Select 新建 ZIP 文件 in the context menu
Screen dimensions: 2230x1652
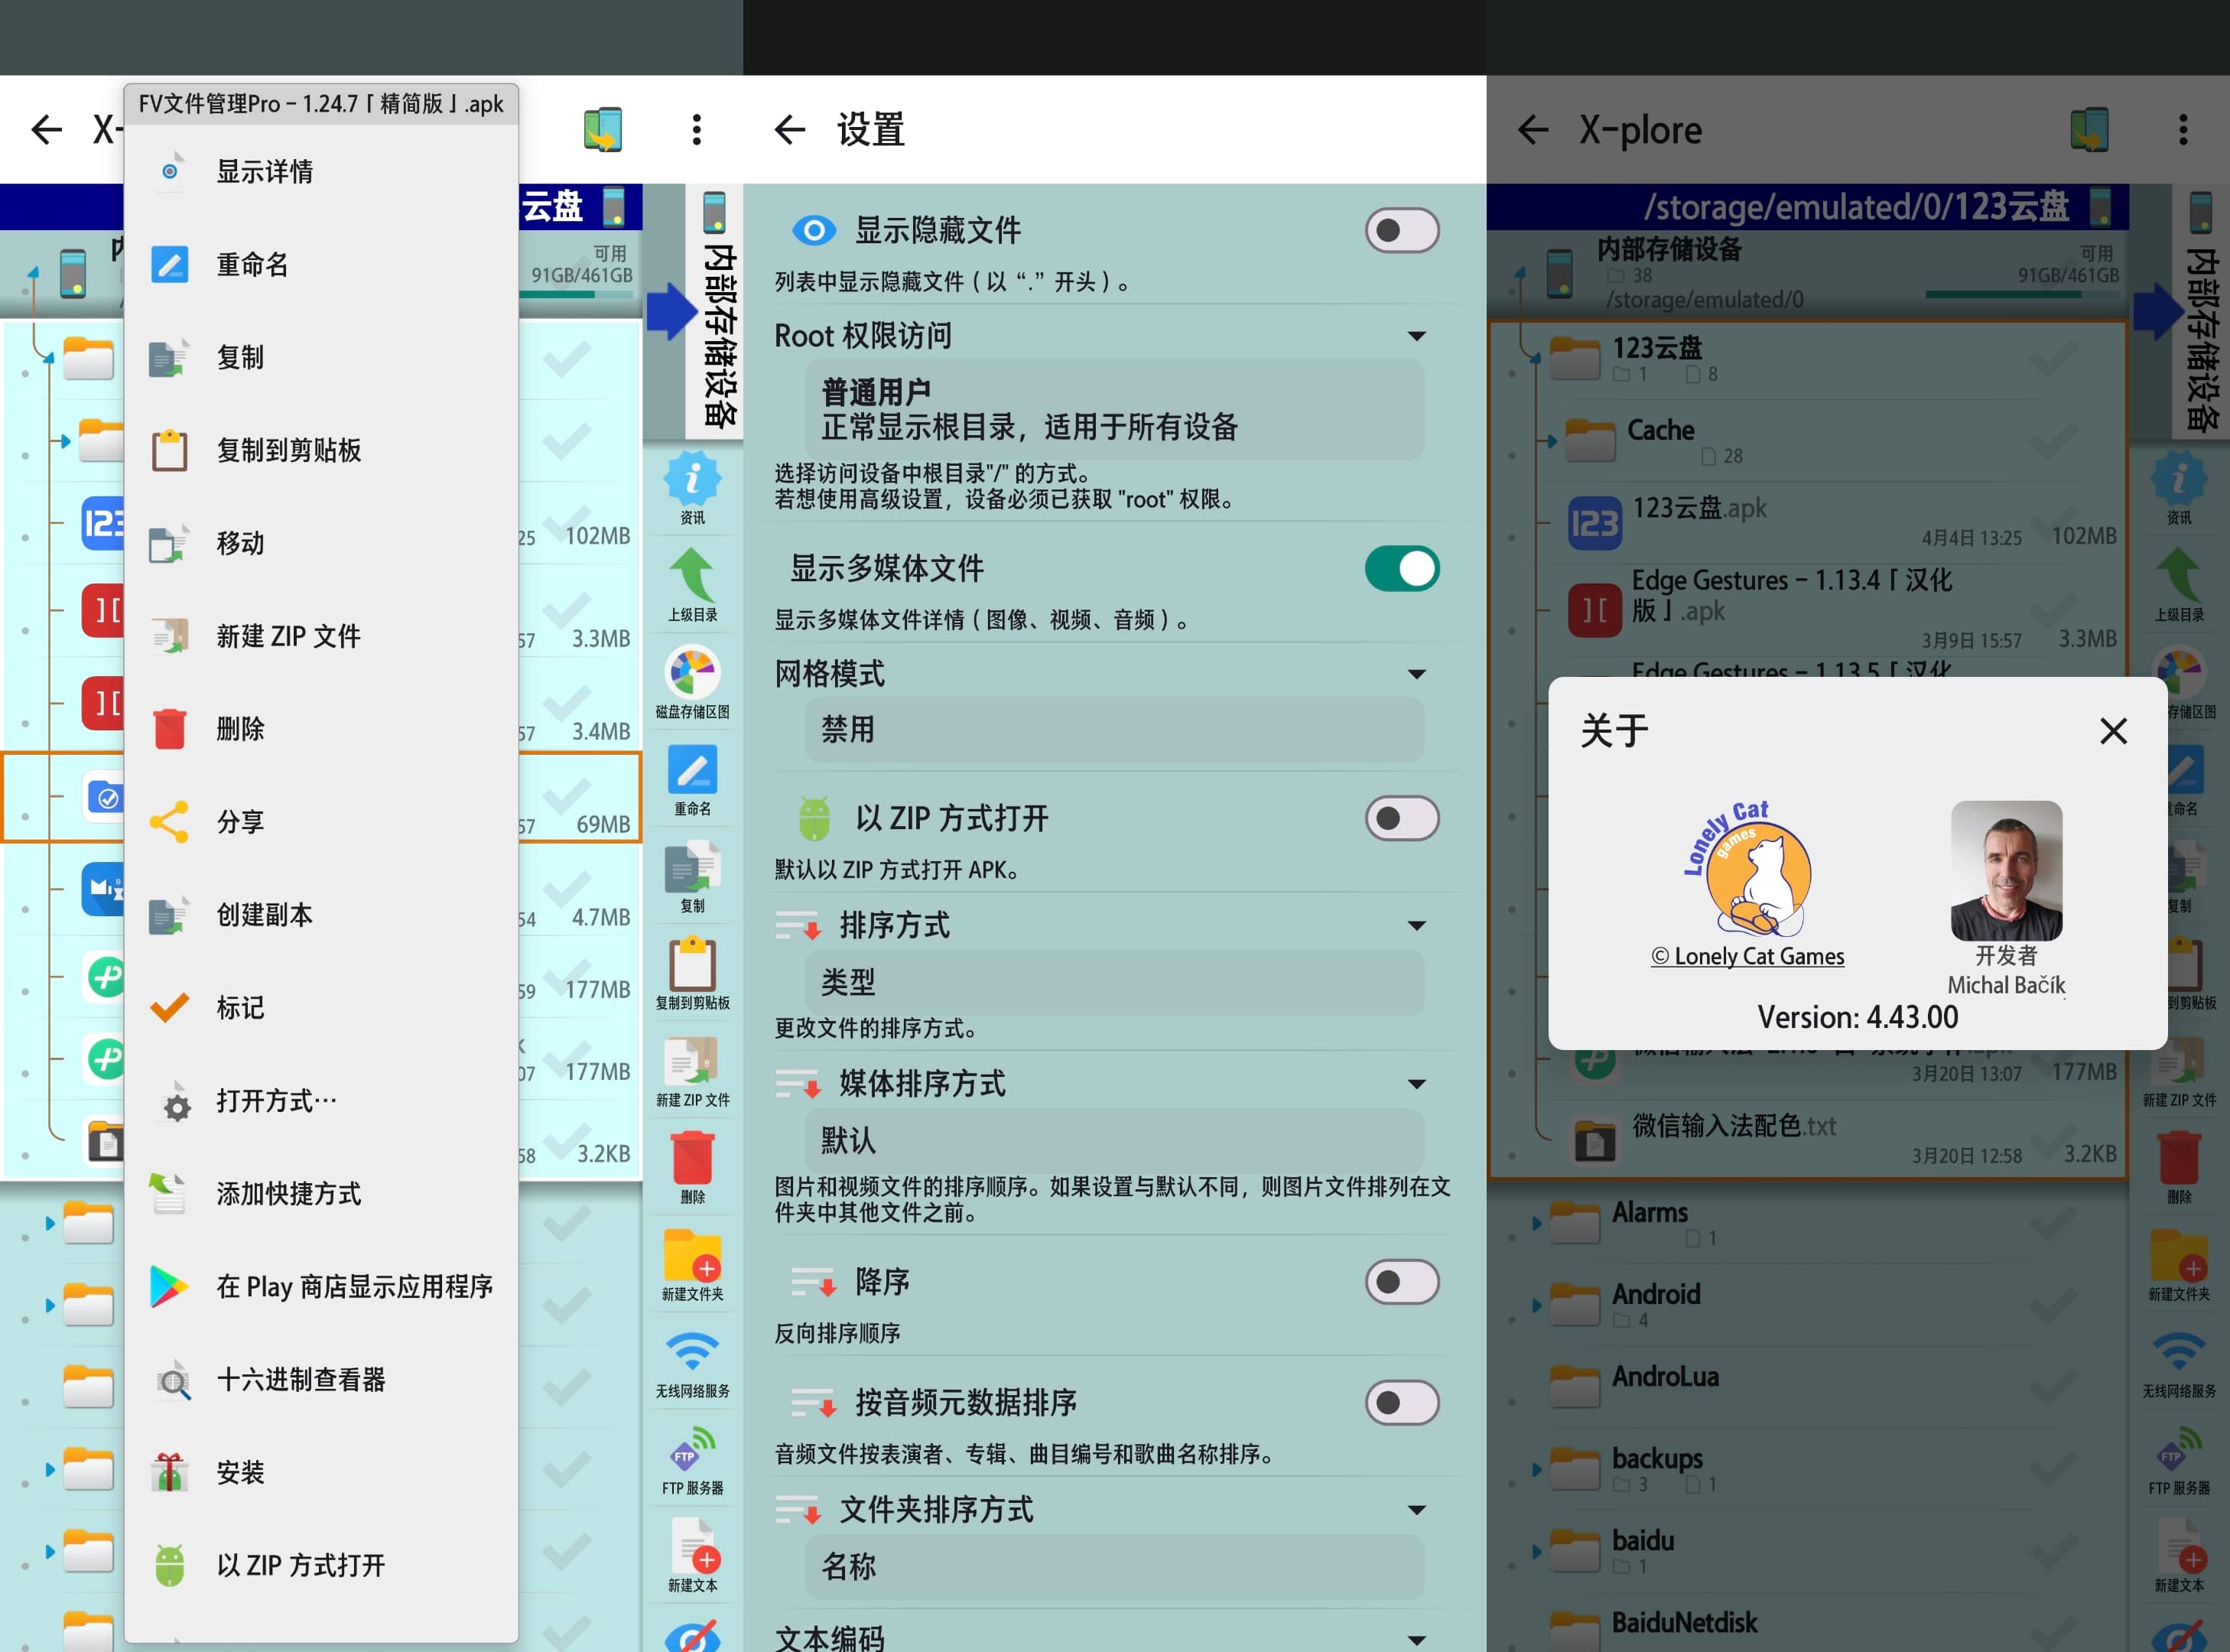point(321,636)
